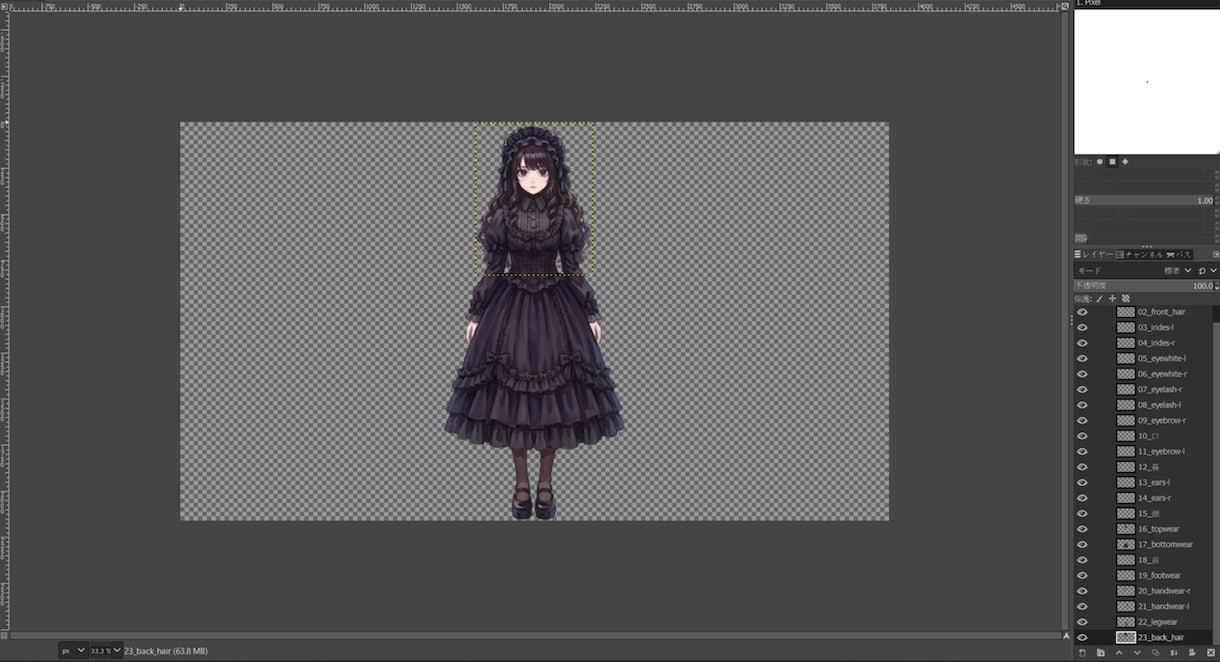Duplicate the selected layer
The height and width of the screenshot is (662, 1220).
point(1155,653)
